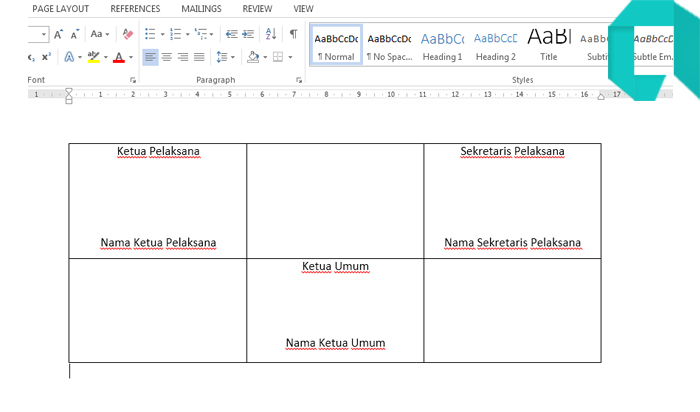Decrease font size with Shrink Font icon
This screenshot has width=700, height=412.
click(x=75, y=34)
